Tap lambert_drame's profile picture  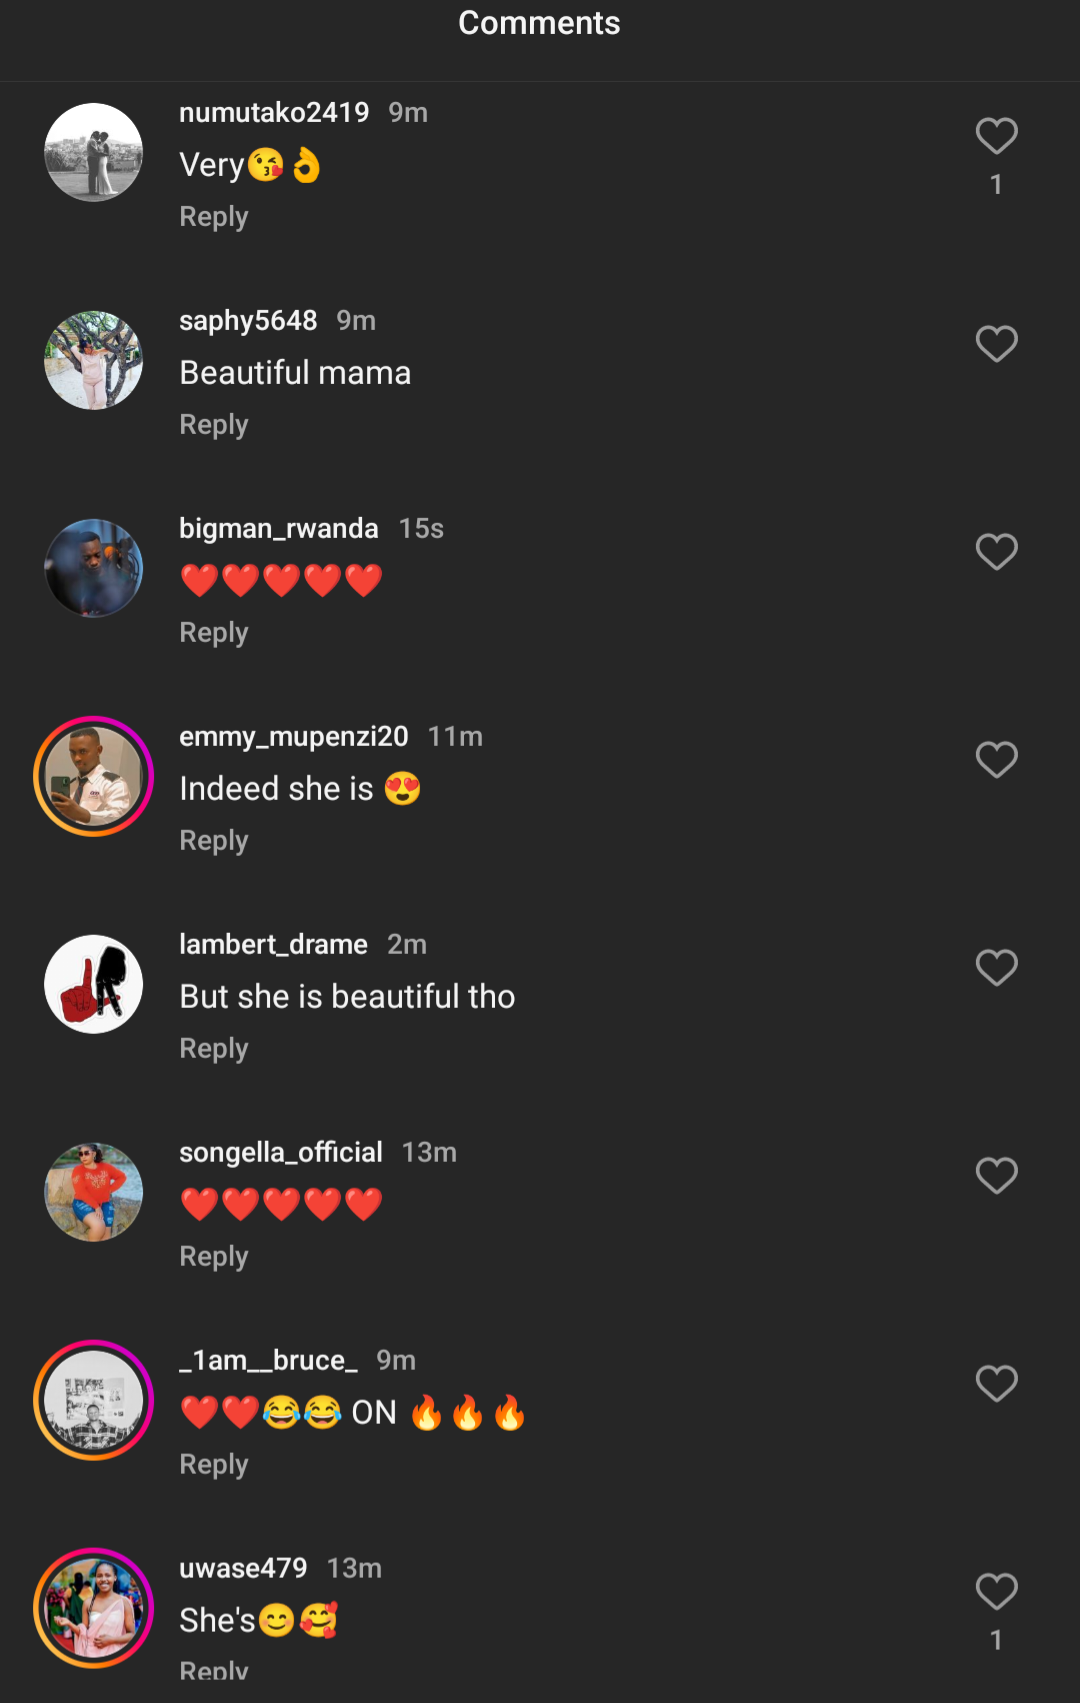(x=94, y=985)
